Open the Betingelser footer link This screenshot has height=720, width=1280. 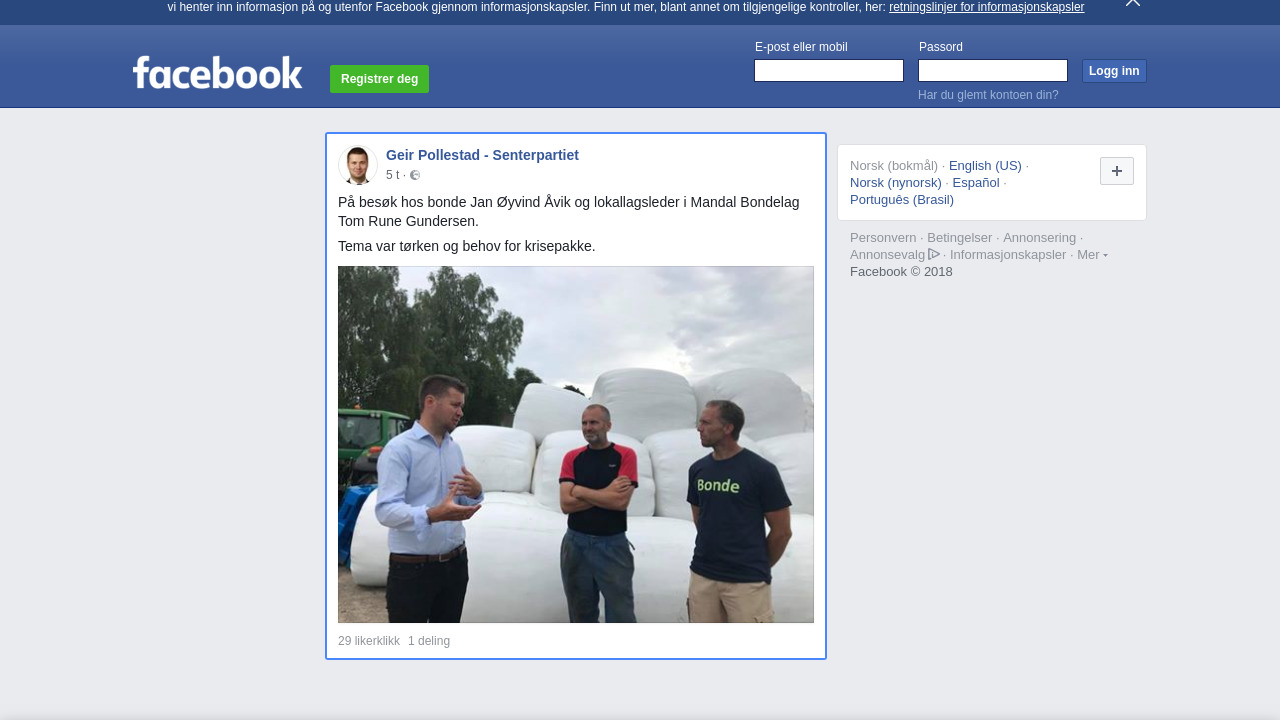click(960, 238)
